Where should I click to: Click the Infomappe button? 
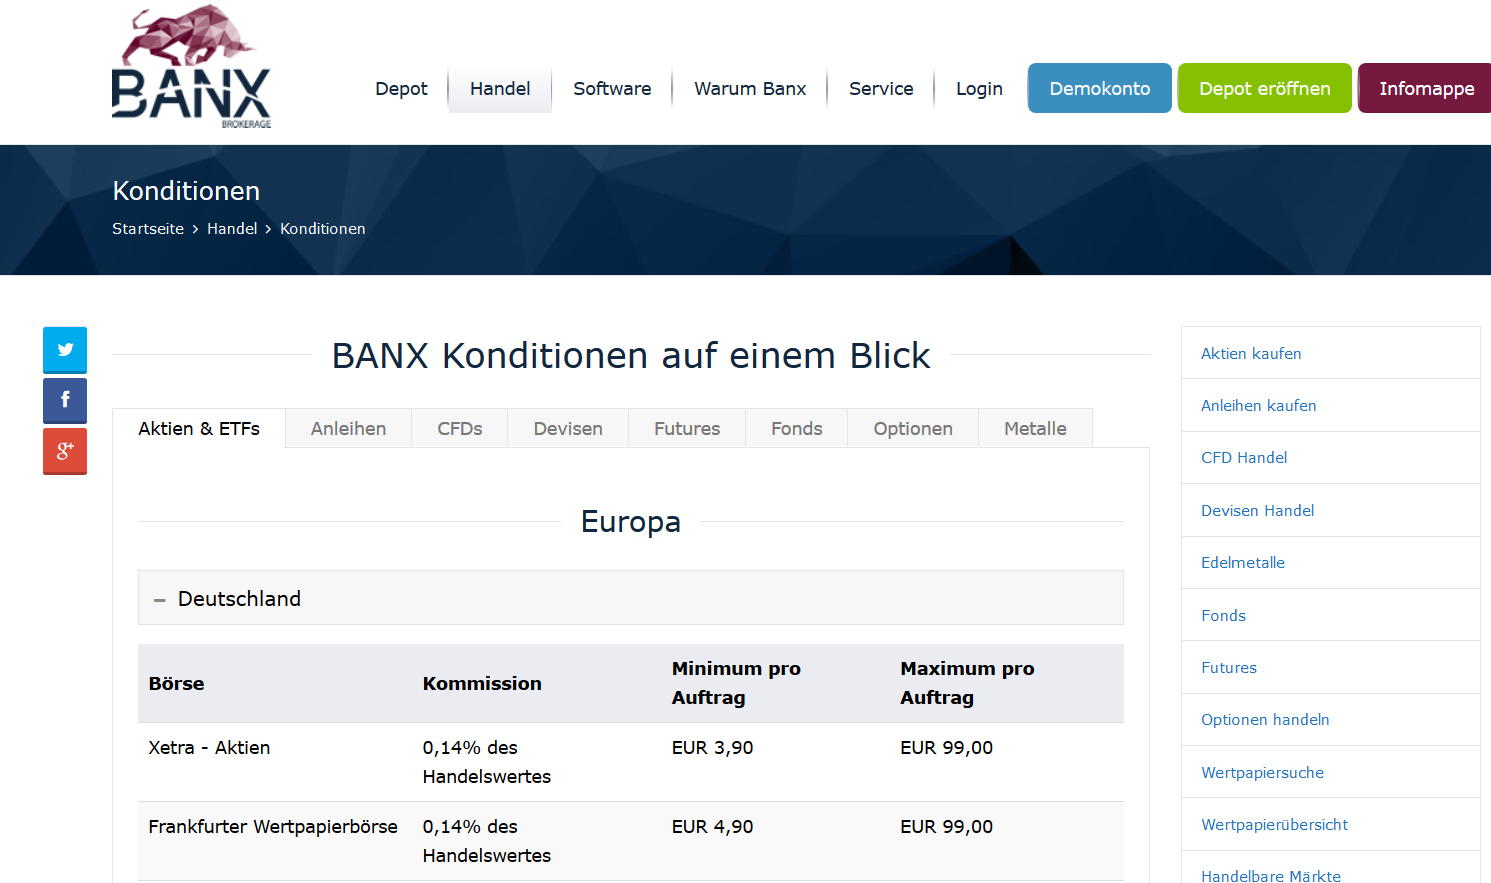coord(1425,88)
